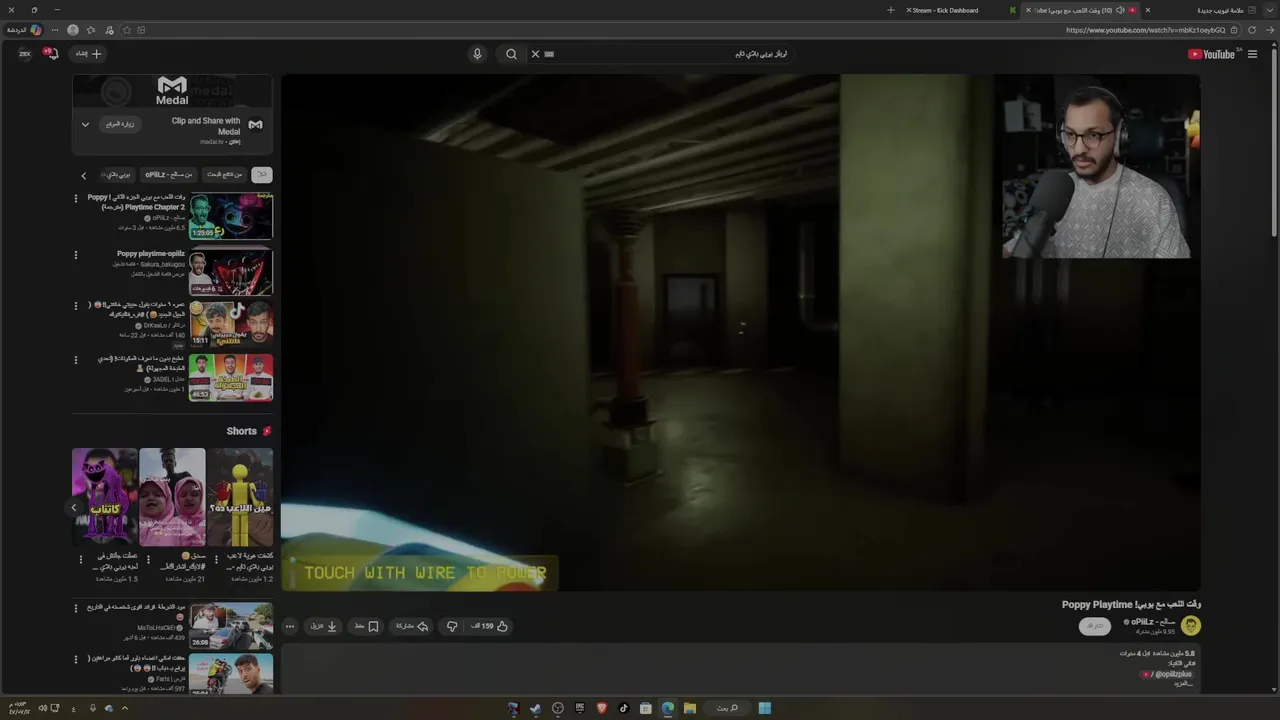Image resolution: width=1280 pixels, height=720 pixels.
Task: Expand the video description with more
Action: tap(1184, 684)
